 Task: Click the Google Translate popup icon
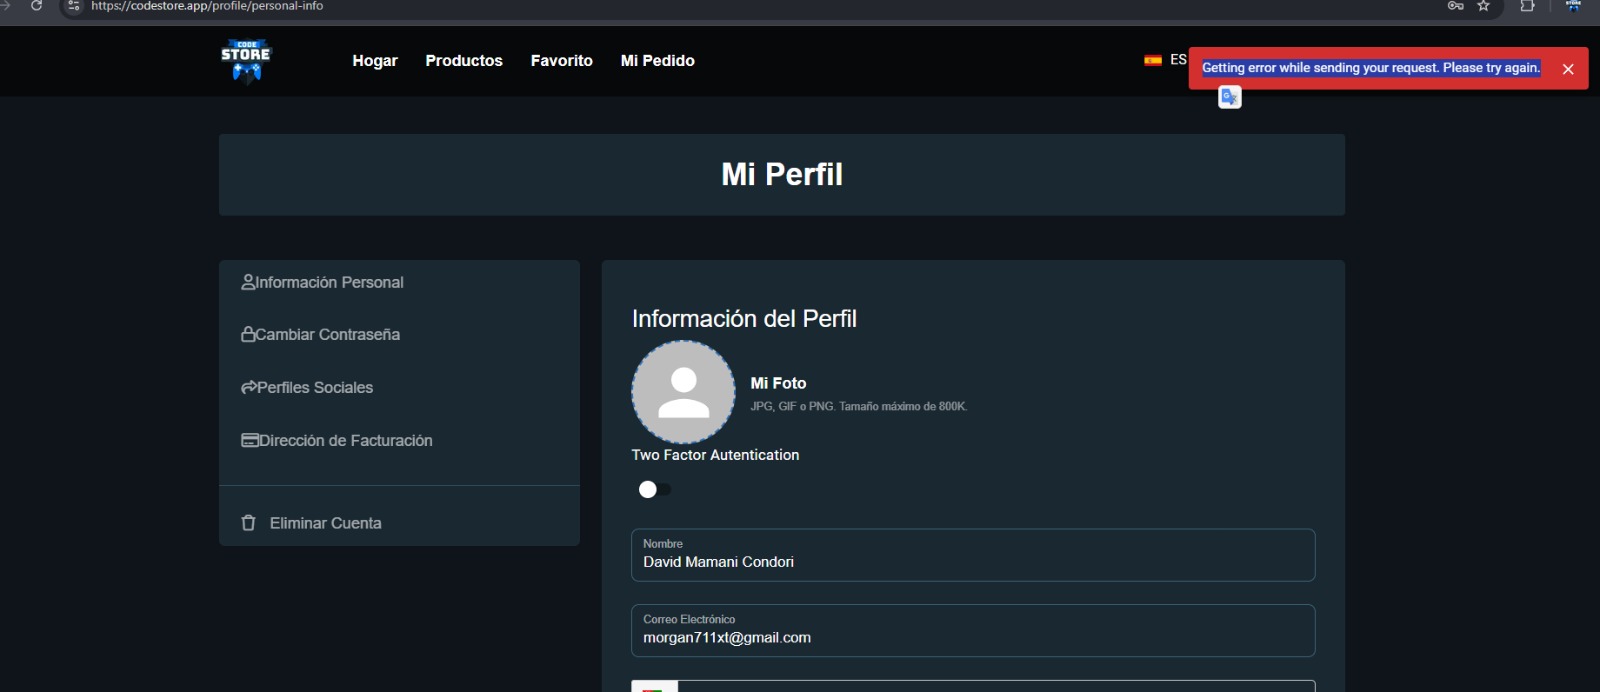[1229, 97]
